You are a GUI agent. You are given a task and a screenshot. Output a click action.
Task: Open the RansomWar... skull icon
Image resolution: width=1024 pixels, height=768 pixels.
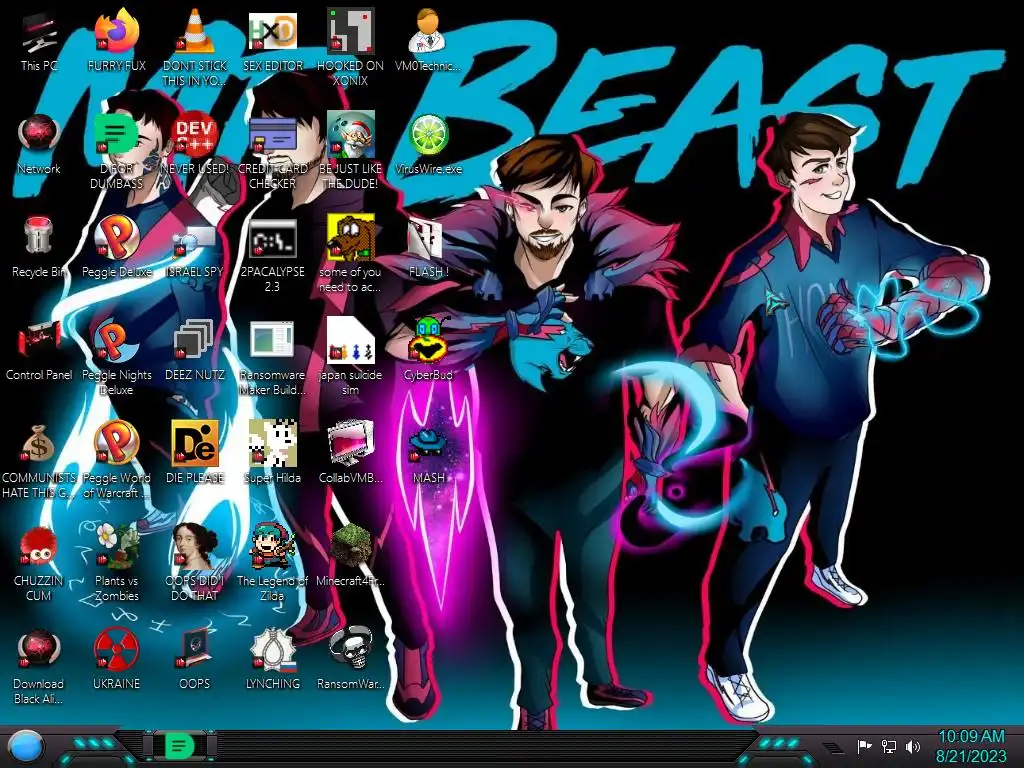[x=351, y=649]
